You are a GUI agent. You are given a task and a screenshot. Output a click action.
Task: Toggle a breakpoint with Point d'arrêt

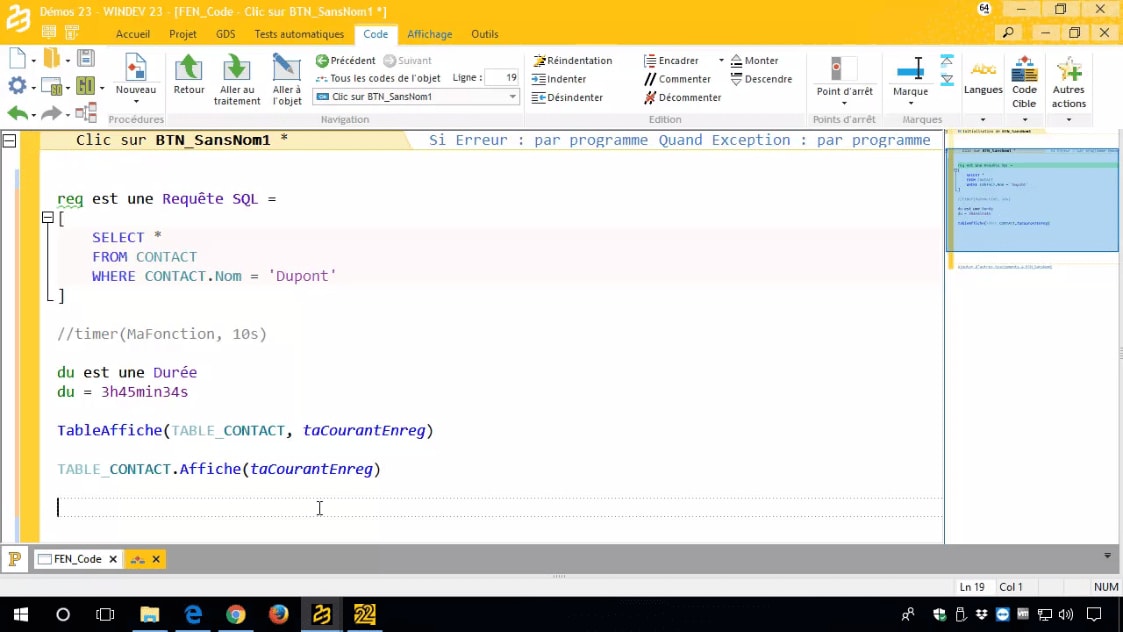click(844, 78)
